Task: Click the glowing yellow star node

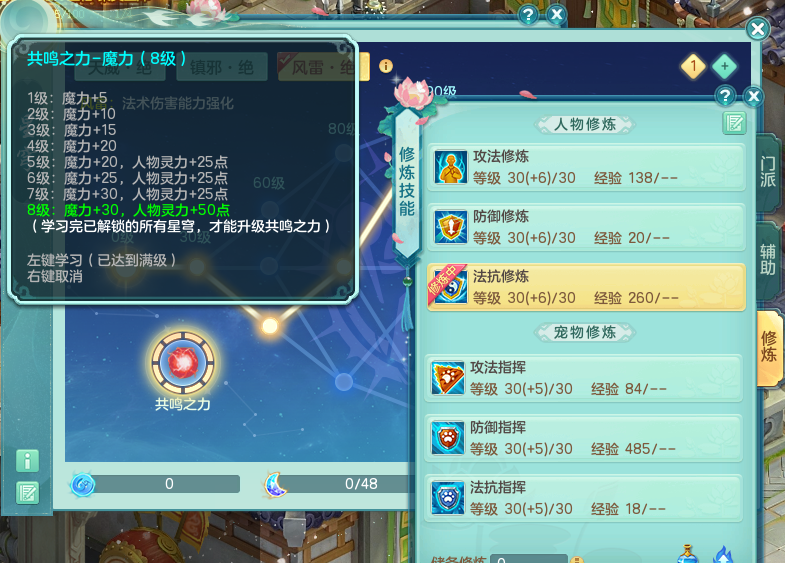Action: (270, 326)
